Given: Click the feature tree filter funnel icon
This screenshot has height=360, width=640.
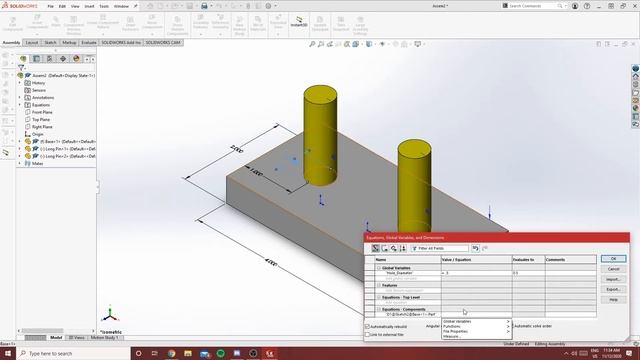Looking at the screenshot, I should point(21,67).
